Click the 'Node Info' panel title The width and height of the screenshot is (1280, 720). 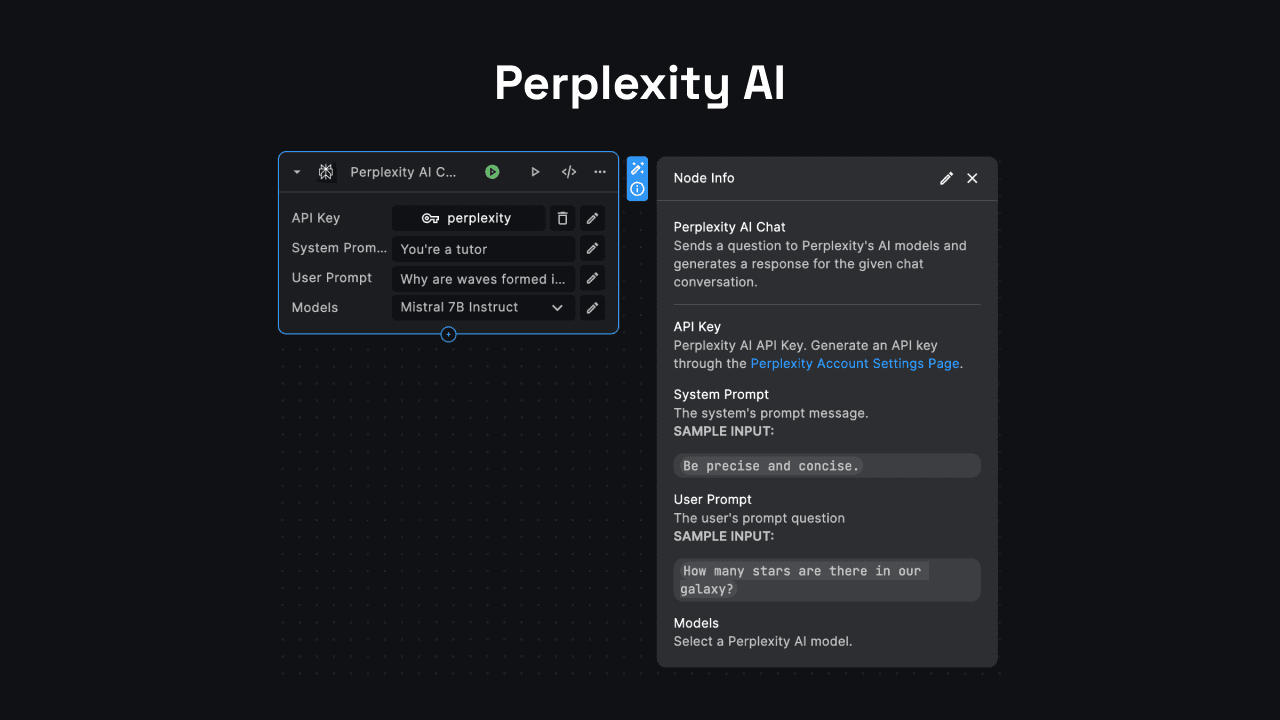click(704, 178)
